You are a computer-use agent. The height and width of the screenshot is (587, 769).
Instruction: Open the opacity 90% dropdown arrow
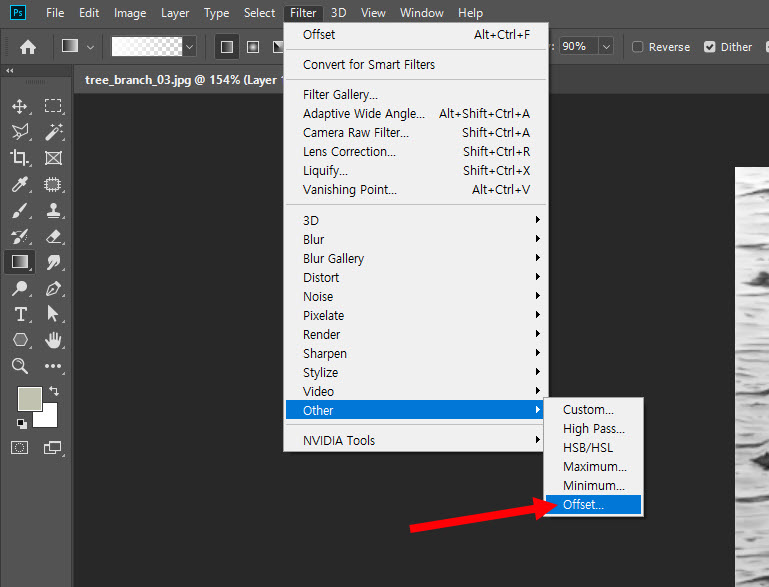pyautogui.click(x=607, y=47)
